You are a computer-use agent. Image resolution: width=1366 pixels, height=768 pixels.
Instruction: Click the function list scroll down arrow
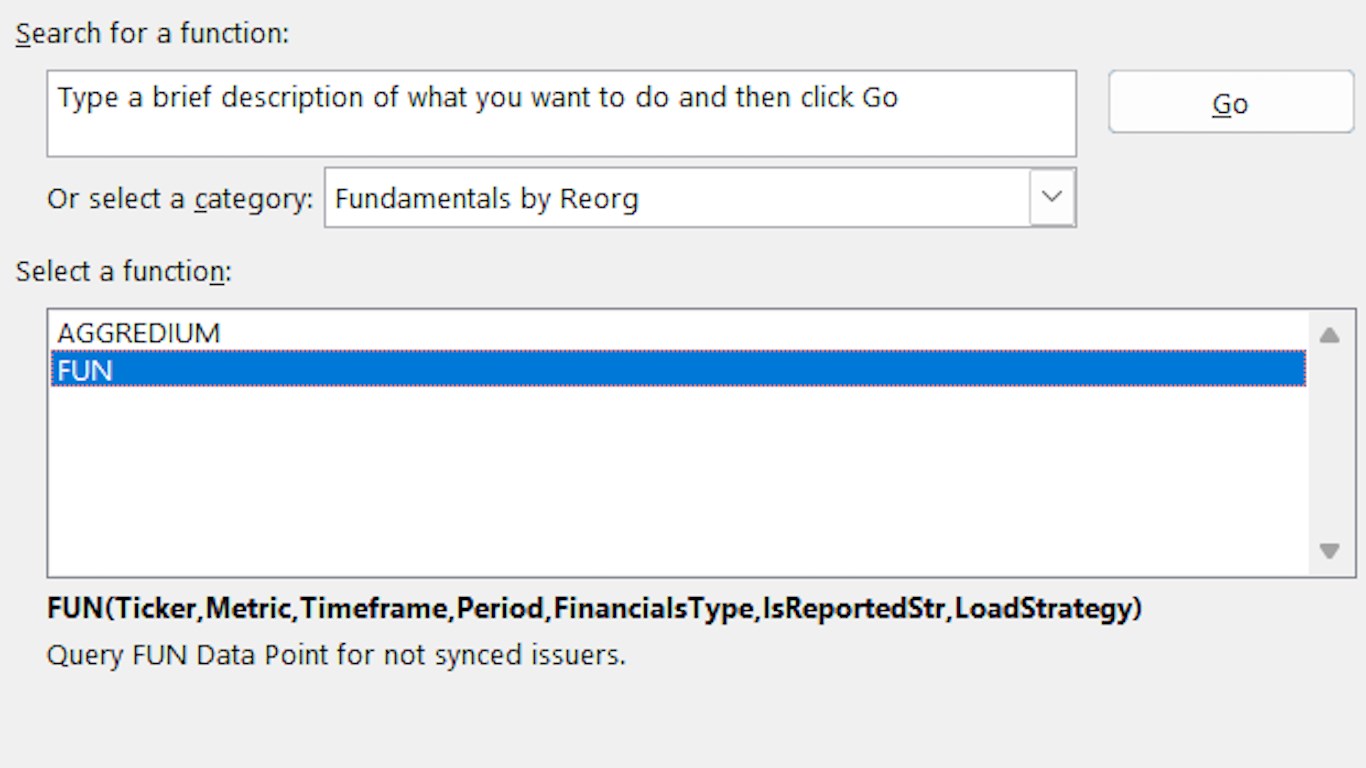pos(1329,550)
